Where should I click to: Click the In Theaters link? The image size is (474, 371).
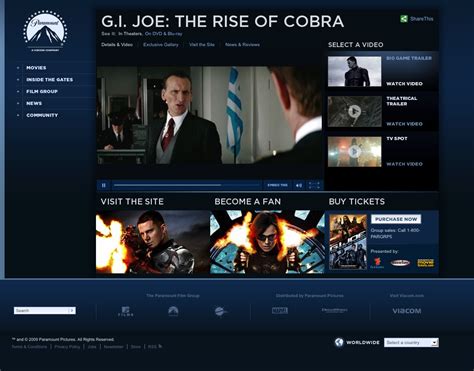(130, 34)
